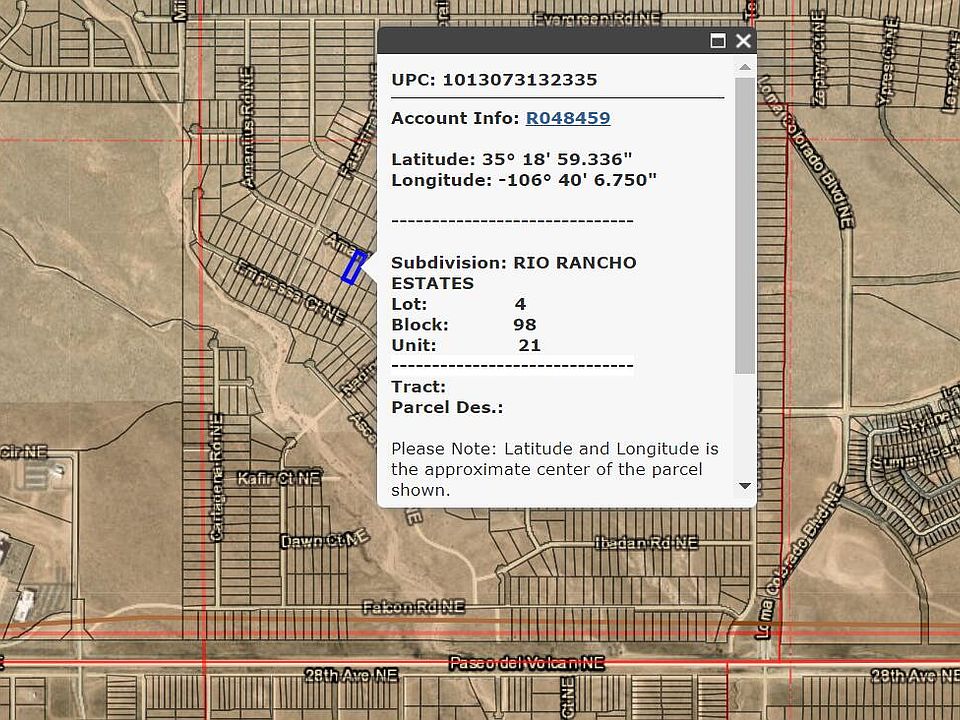The width and height of the screenshot is (960, 720).
Task: Click the Falcon Rd NE road label
Action: 414,606
